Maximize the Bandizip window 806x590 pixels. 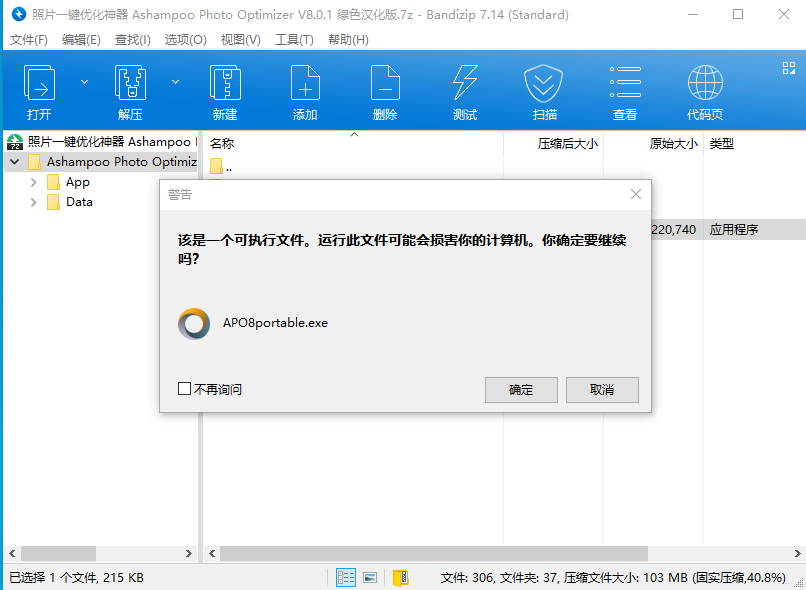tap(738, 14)
